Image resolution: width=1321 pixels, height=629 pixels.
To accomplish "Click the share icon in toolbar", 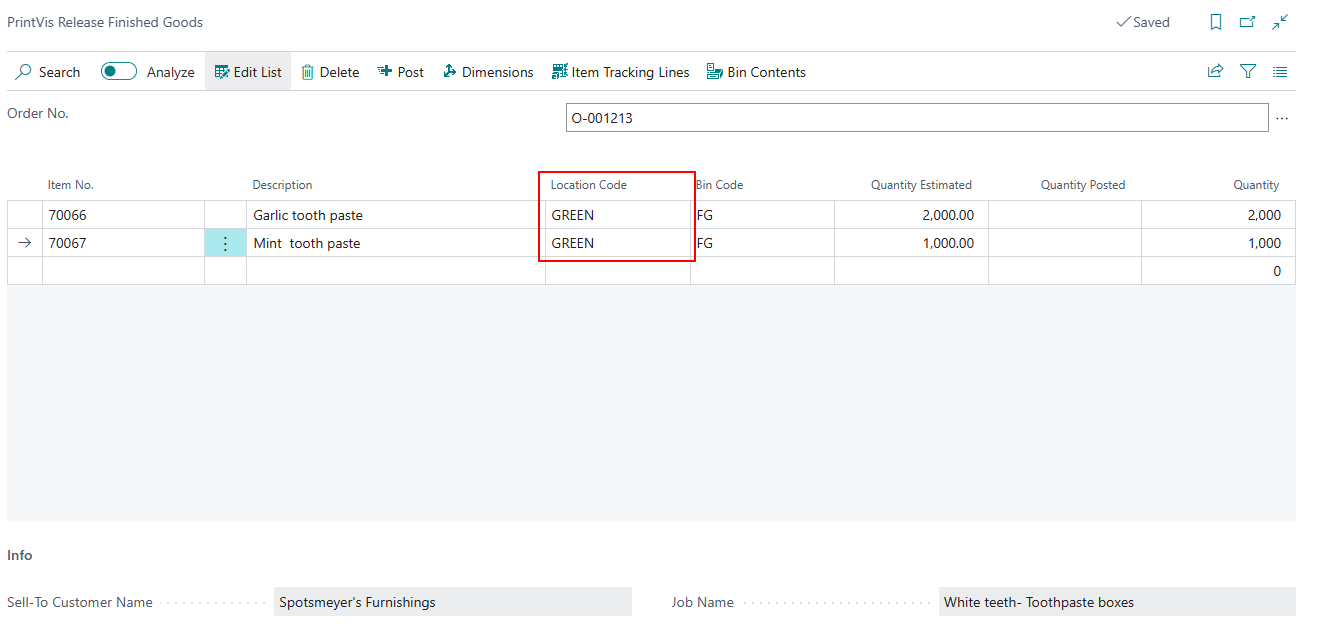I will point(1215,71).
